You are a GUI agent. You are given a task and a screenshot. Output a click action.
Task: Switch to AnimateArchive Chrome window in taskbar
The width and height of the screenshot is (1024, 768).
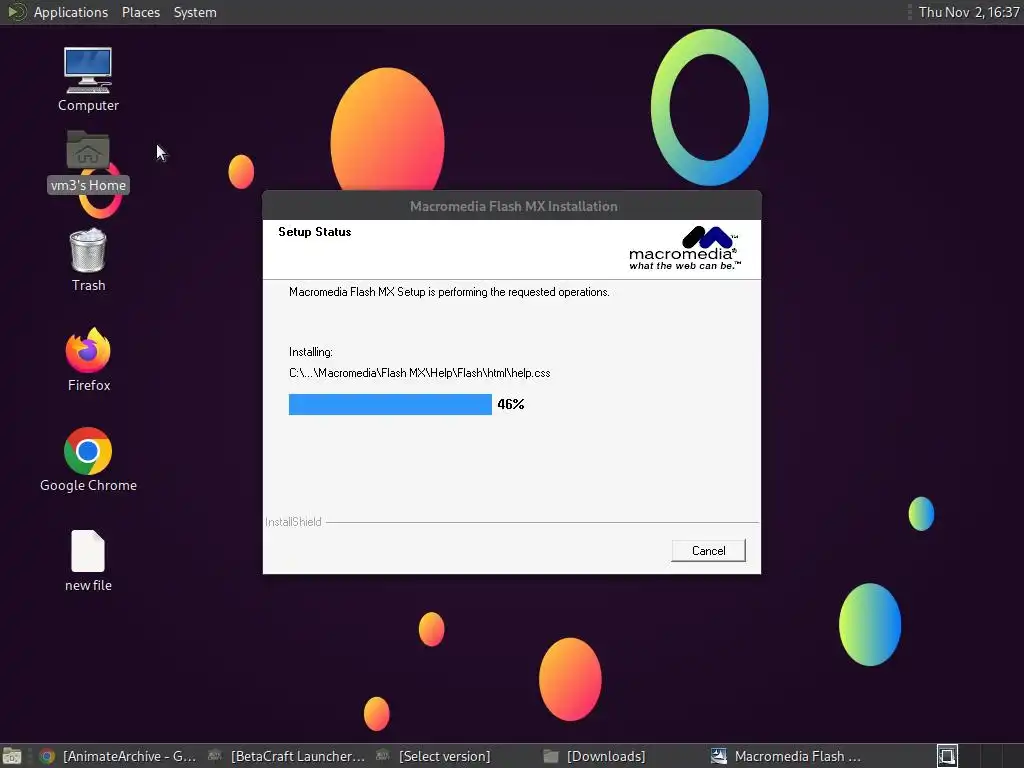pos(118,756)
